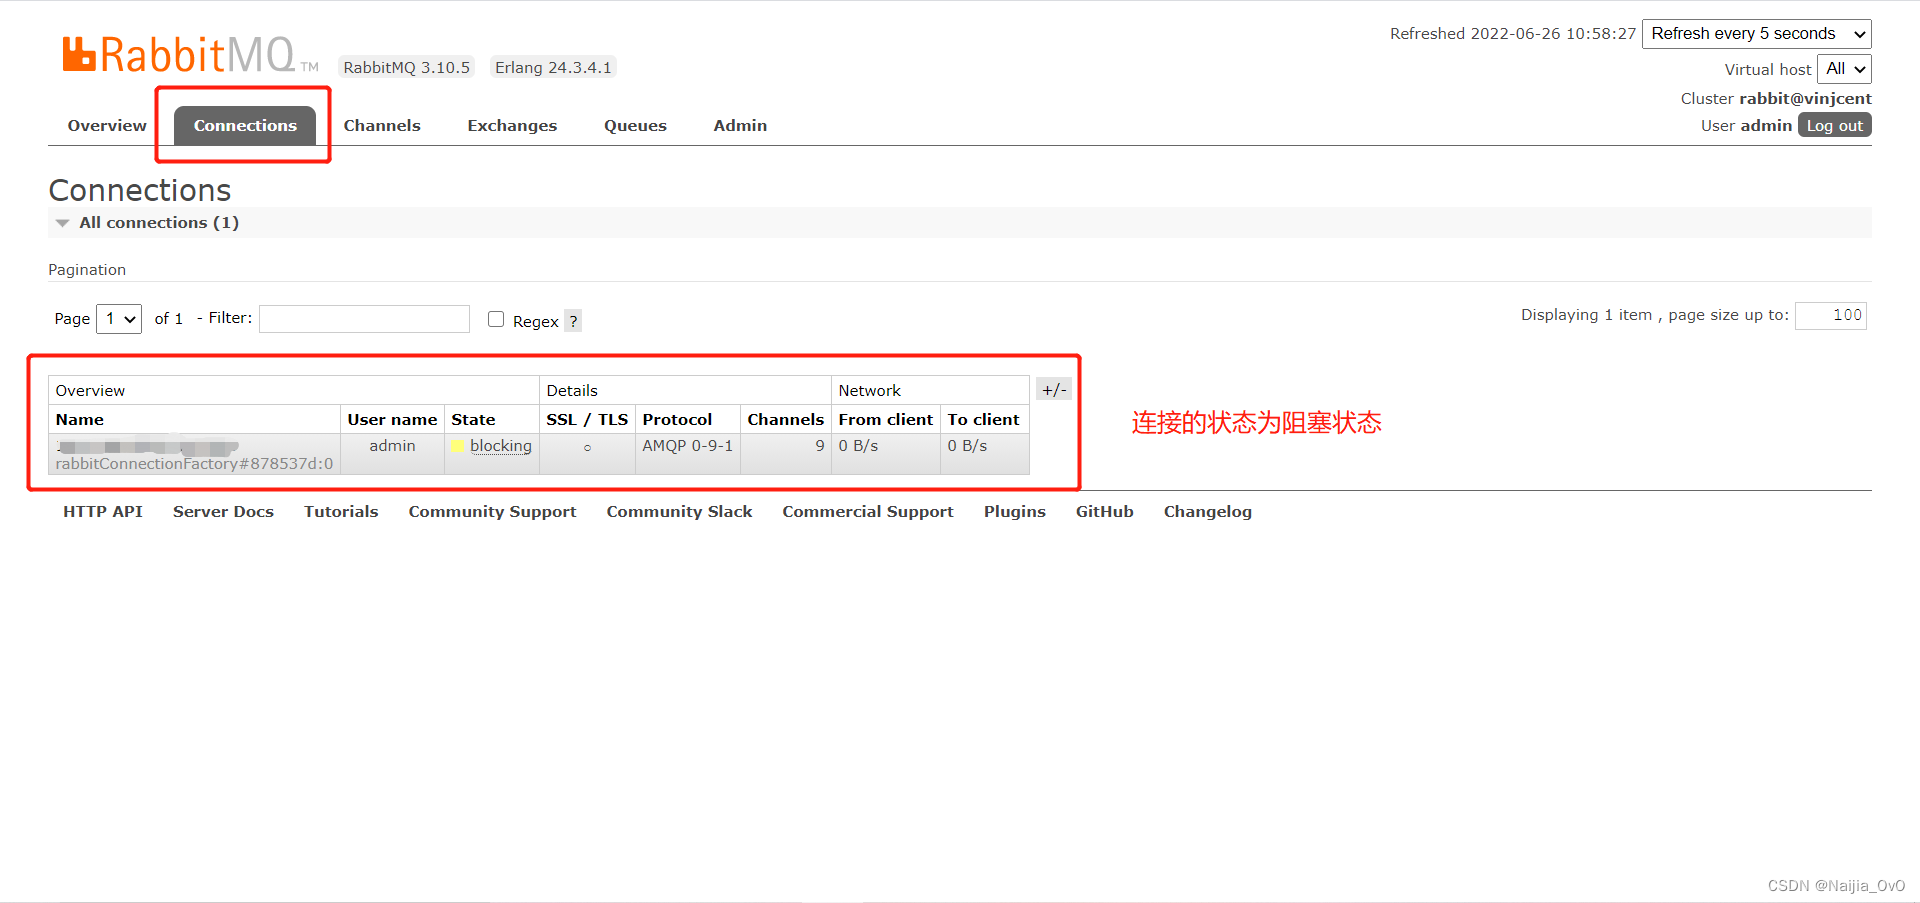Open the Server Docs link
The width and height of the screenshot is (1920, 903).
pyautogui.click(x=223, y=512)
